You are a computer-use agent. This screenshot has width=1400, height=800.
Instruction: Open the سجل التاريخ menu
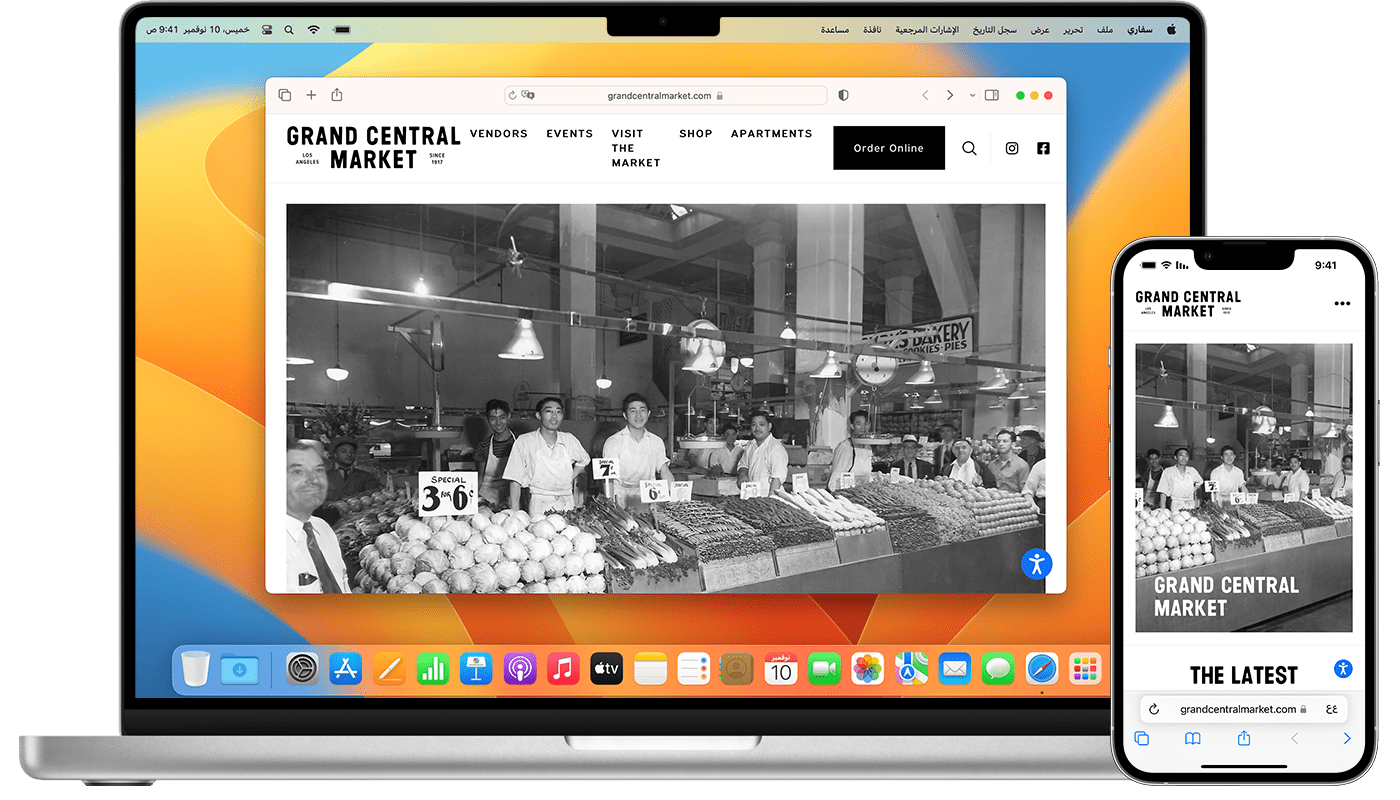995,30
